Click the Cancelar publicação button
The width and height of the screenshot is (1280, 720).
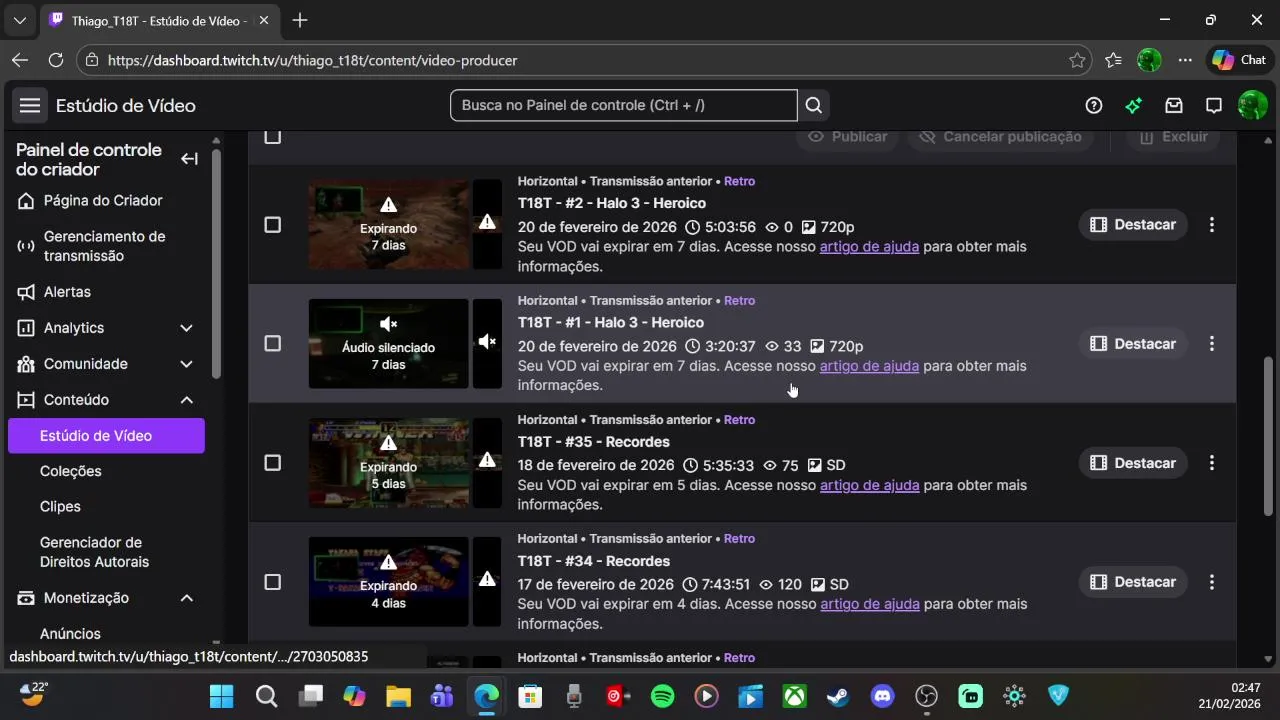tap(1000, 137)
